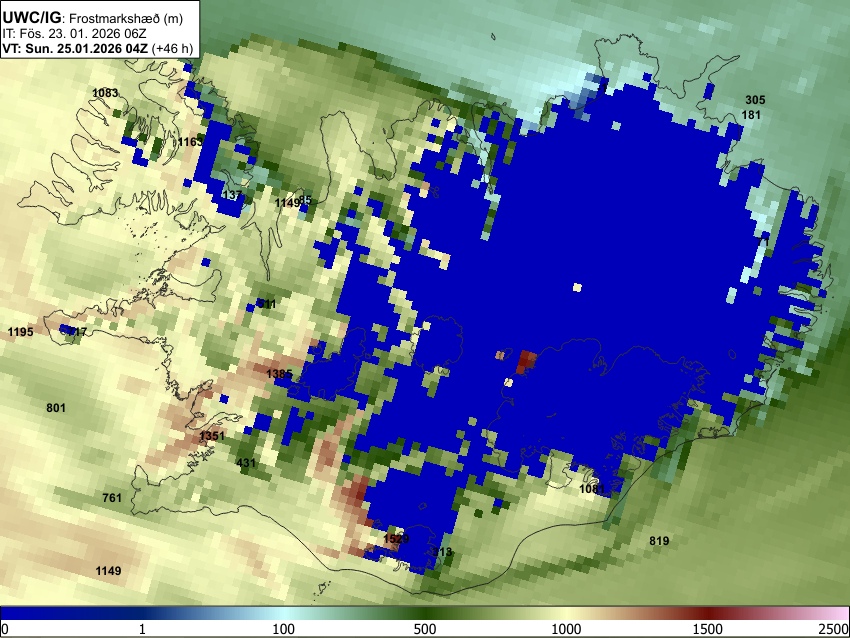Click the map value 181

click(751, 115)
